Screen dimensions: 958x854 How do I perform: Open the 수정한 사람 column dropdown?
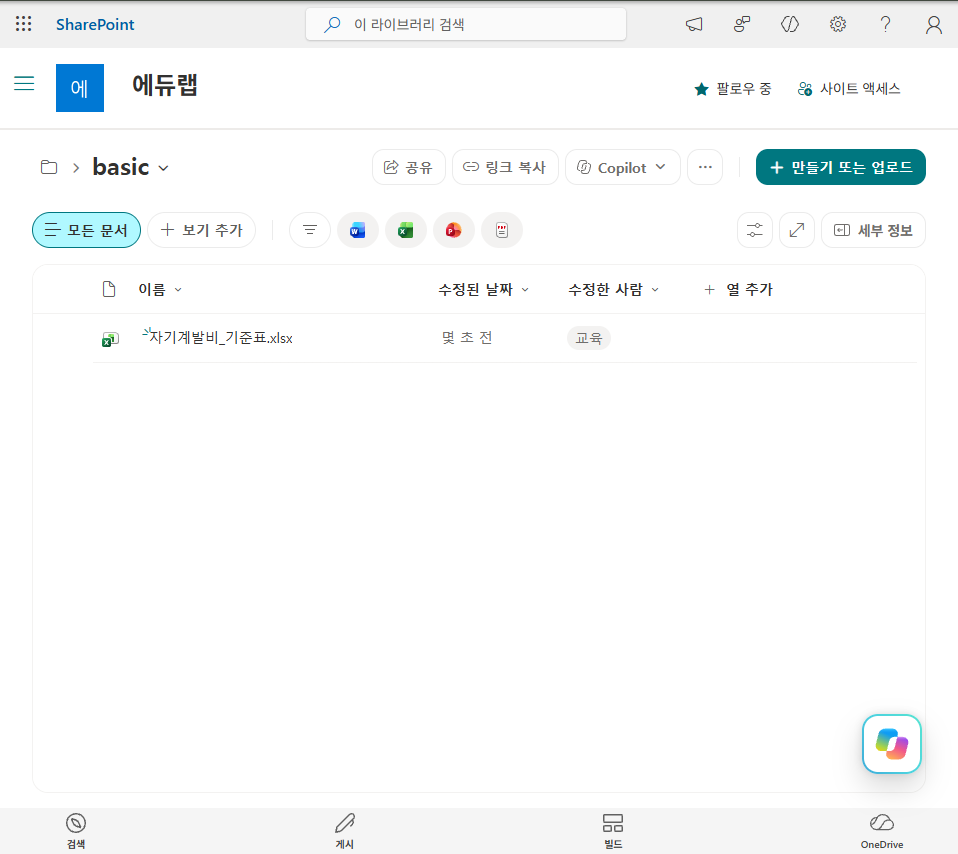(613, 290)
